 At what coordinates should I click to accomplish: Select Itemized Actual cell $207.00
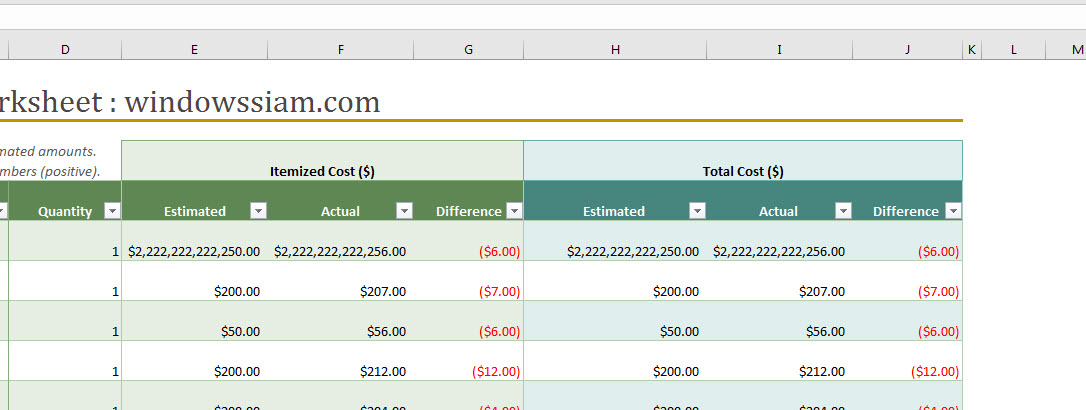(x=341, y=281)
